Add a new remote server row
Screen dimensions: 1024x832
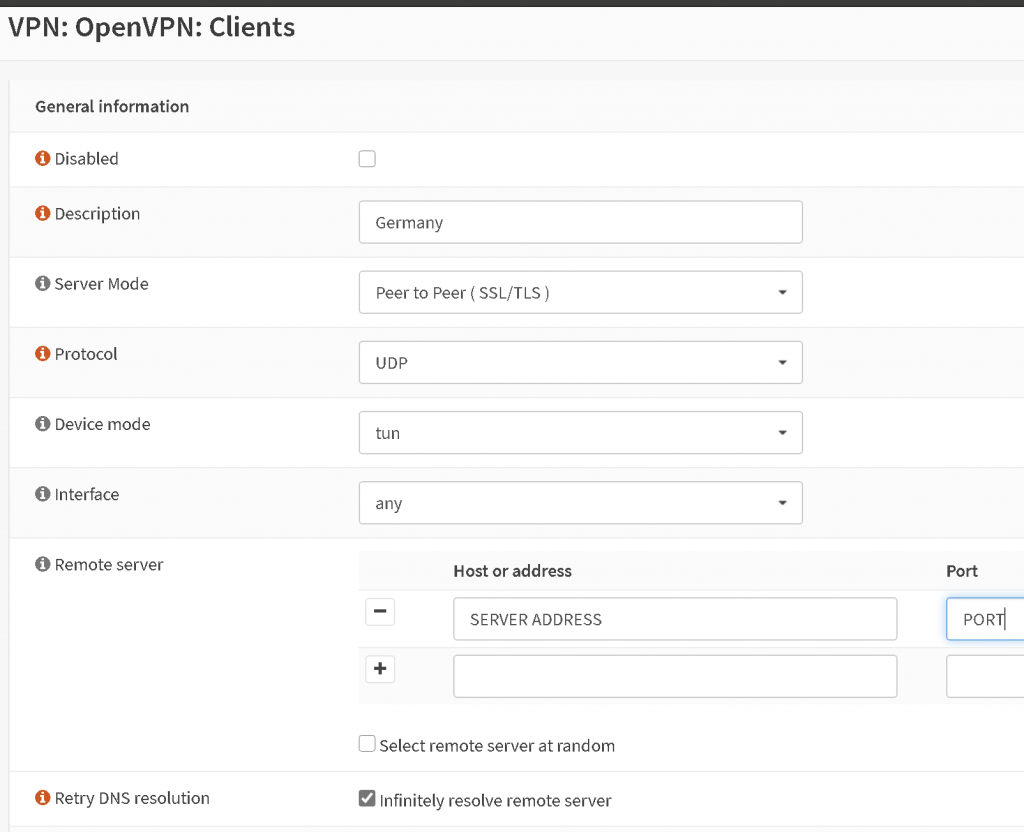[x=380, y=669]
